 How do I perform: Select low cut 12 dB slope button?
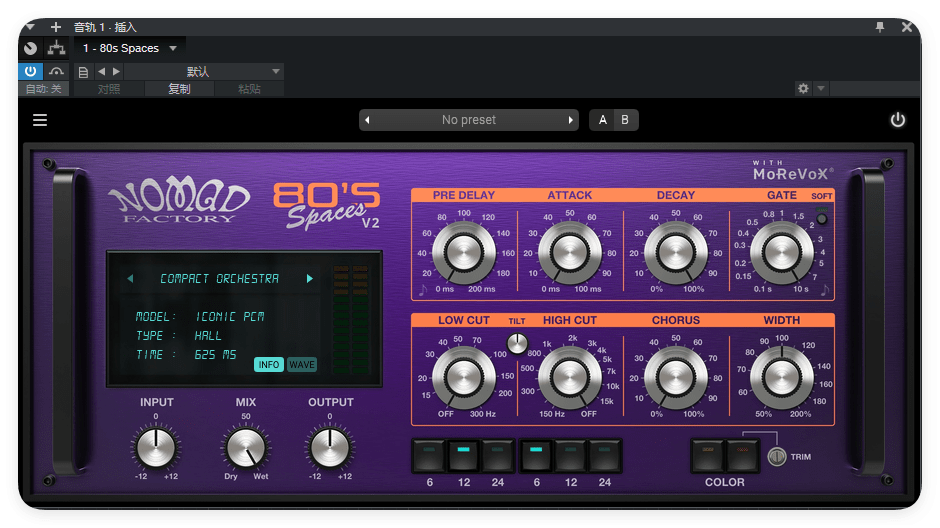pyautogui.click(x=463, y=455)
